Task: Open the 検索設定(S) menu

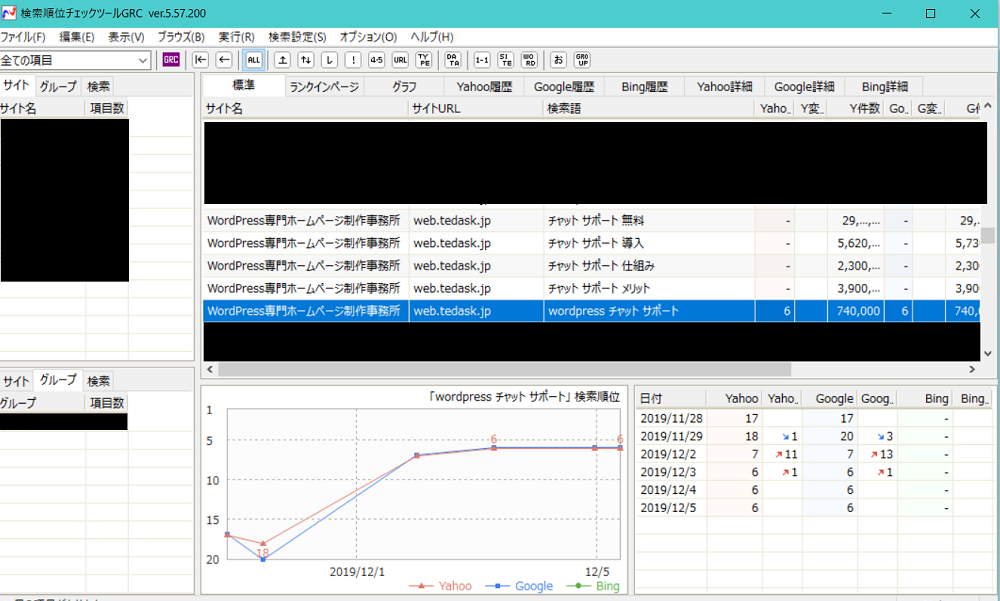Action: click(x=297, y=37)
